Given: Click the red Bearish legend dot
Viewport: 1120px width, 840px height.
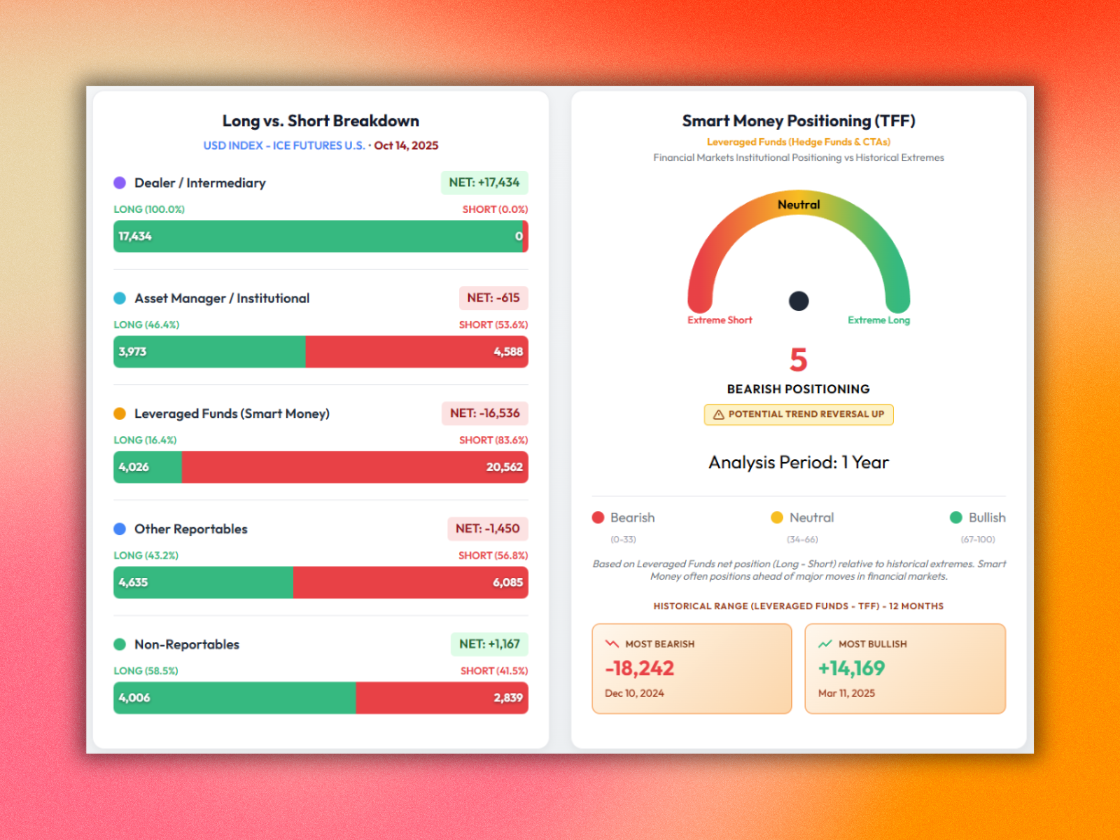Looking at the screenshot, I should (598, 518).
